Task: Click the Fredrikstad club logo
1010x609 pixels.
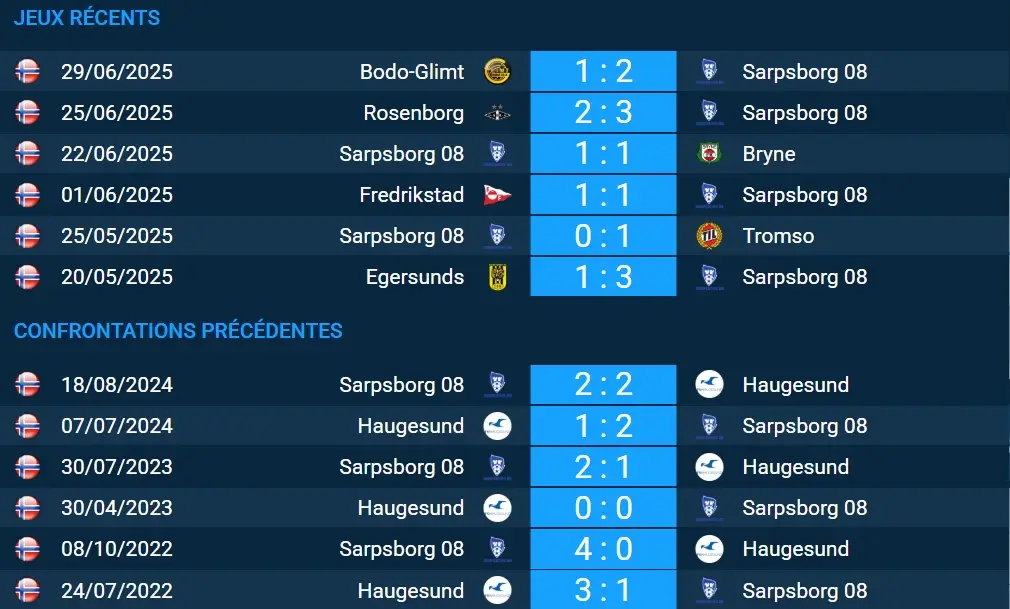Action: tap(497, 195)
